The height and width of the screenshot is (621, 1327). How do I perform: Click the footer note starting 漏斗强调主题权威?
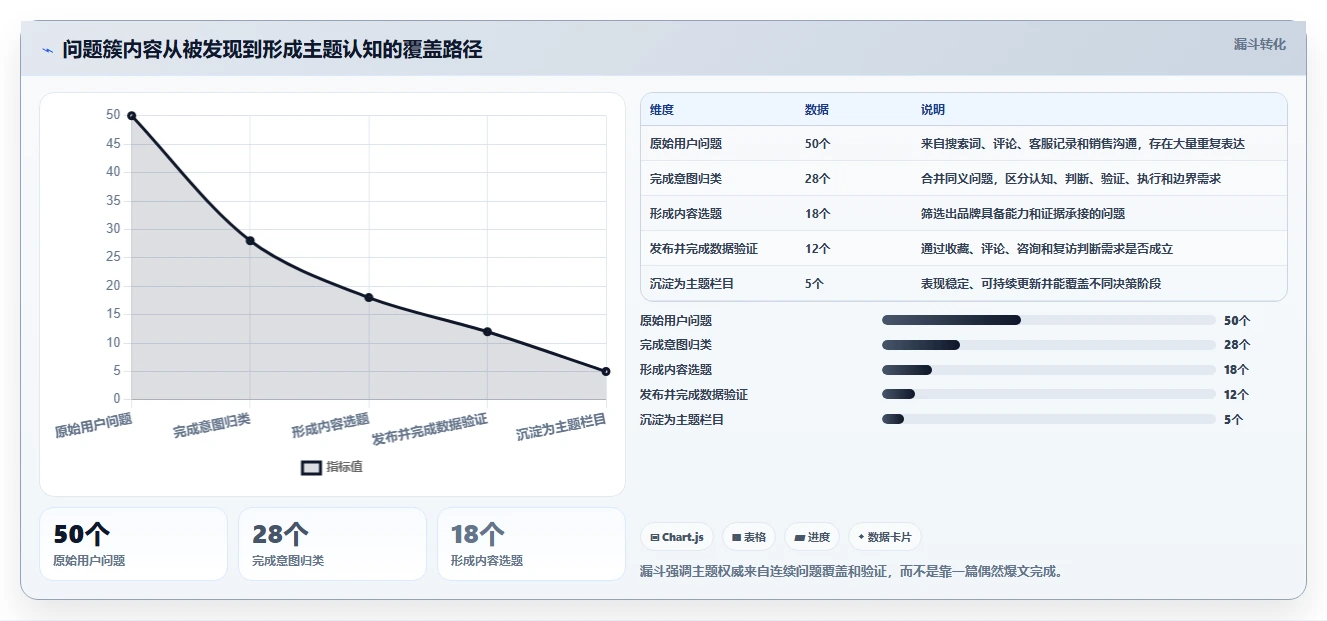click(x=851, y=572)
